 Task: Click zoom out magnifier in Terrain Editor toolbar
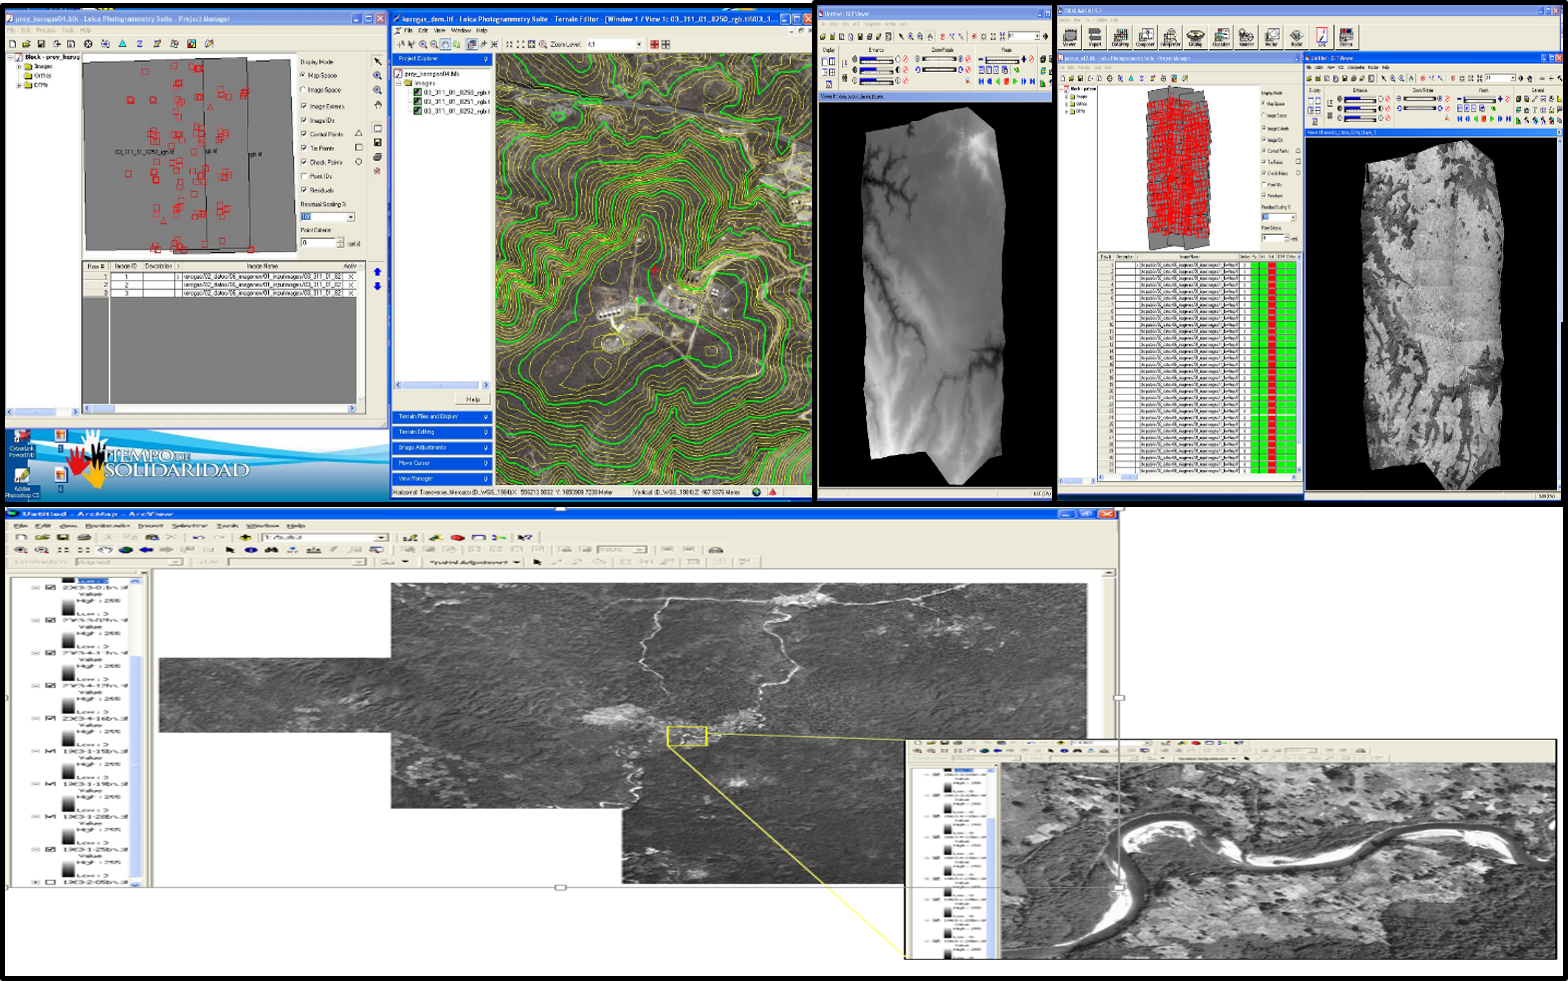434,44
